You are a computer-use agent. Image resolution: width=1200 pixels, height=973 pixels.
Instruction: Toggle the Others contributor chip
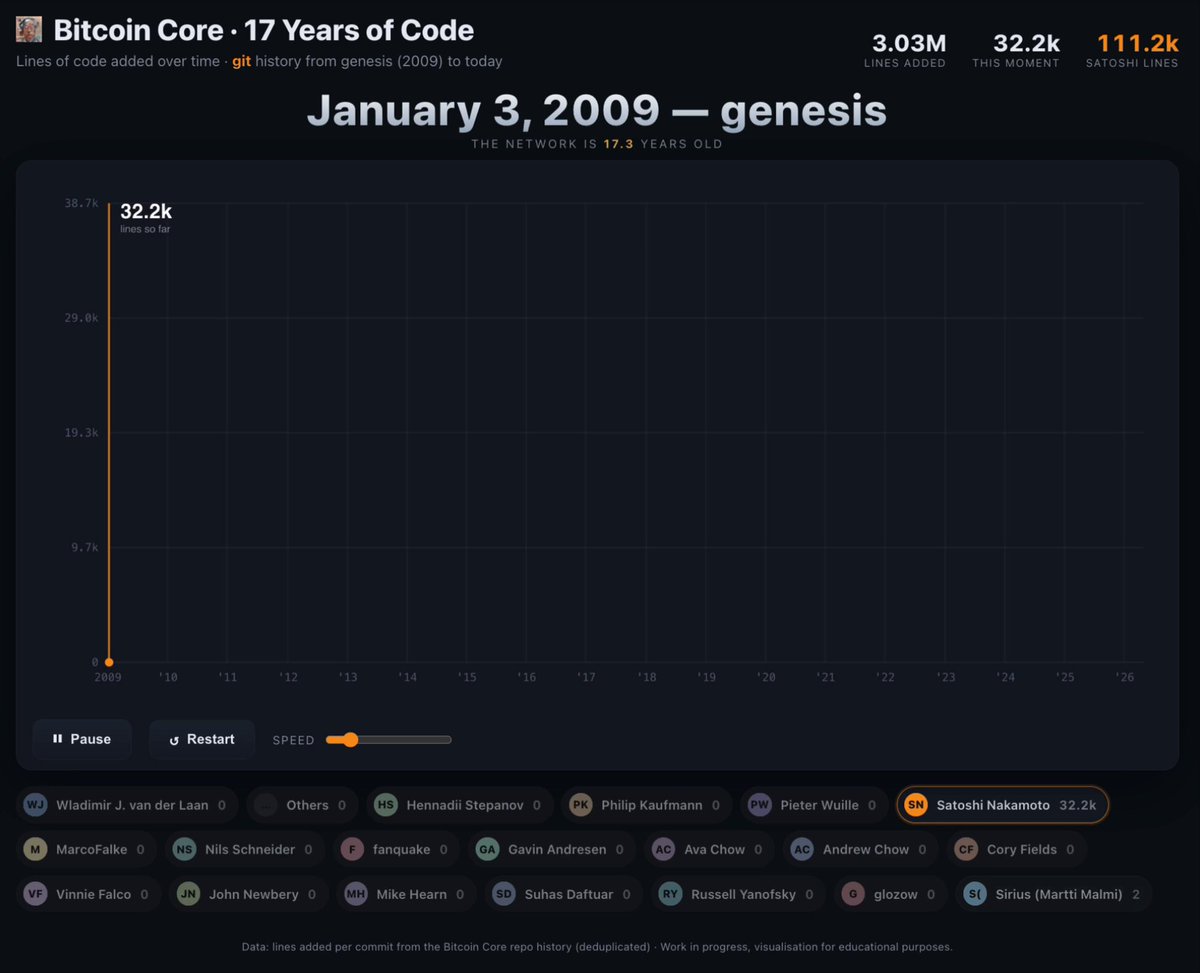(x=303, y=805)
